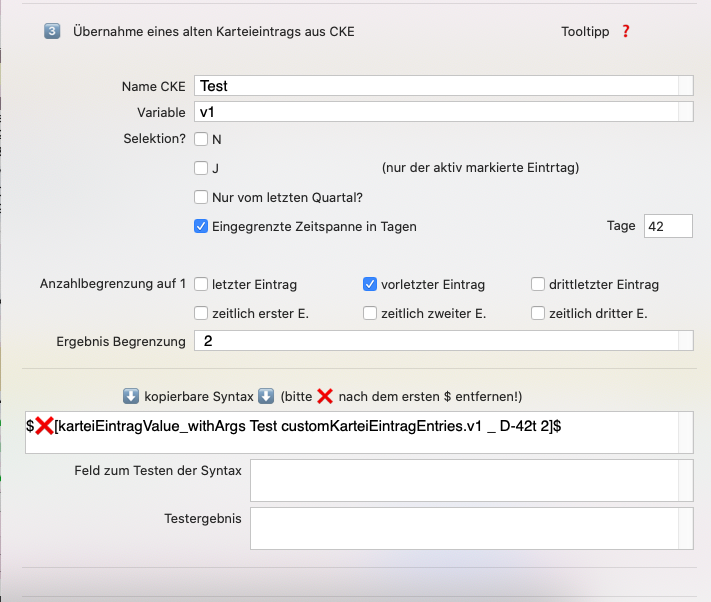Screen dimensions: 711x602
Task: Click the red question mark Tooltipp icon
Action: [x=626, y=31]
